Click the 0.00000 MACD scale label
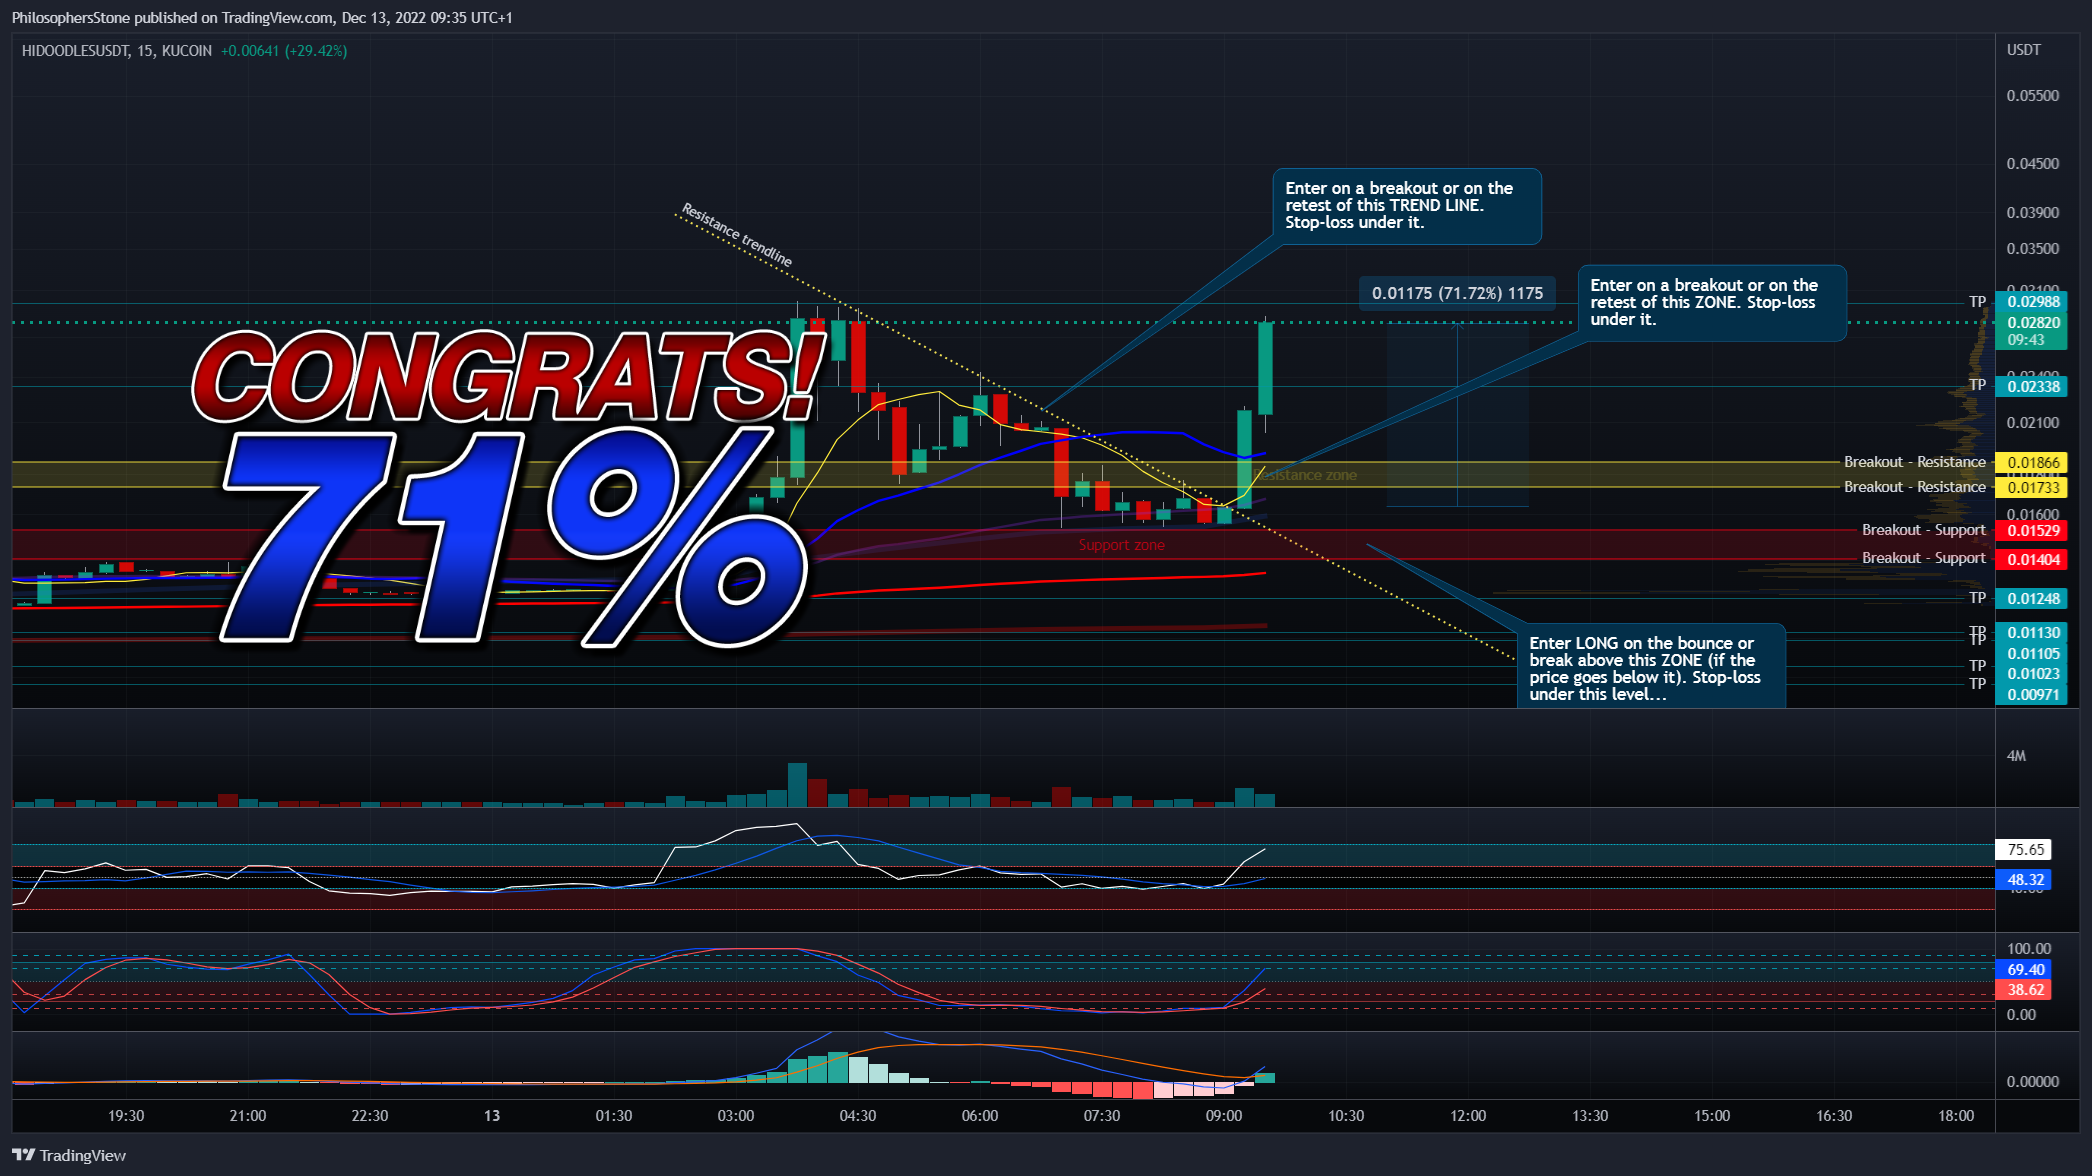2092x1176 pixels. tap(2033, 1082)
